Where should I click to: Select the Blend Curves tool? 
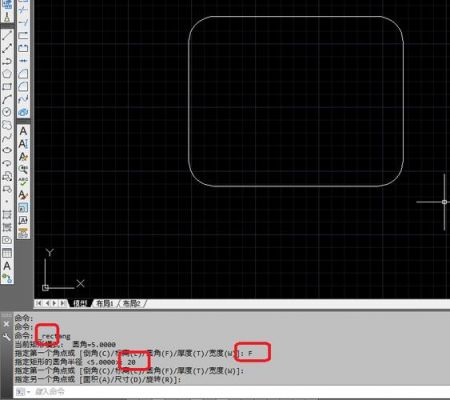coord(23,99)
